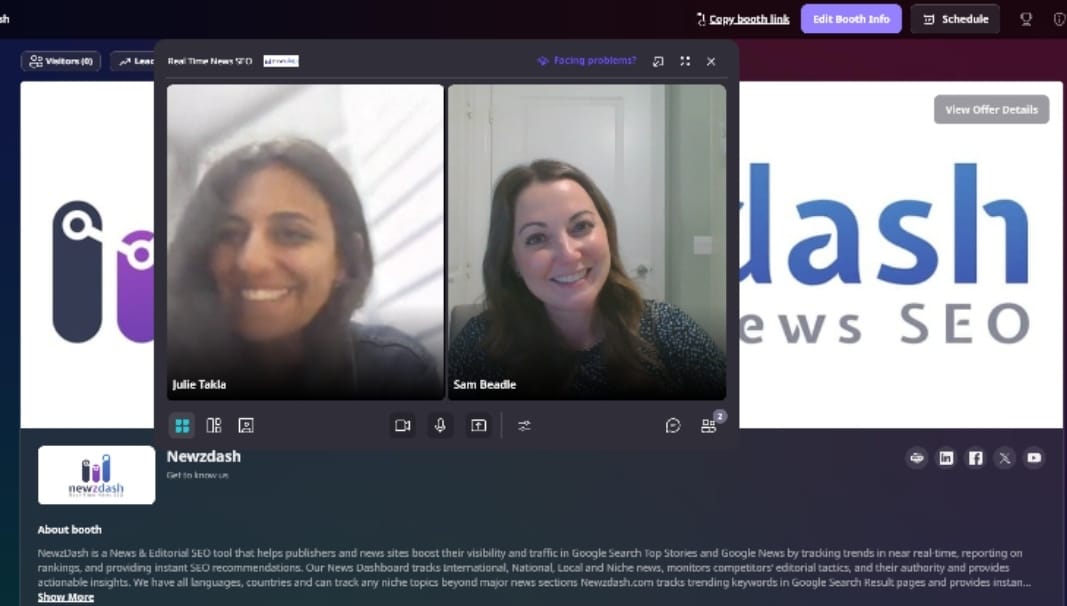This screenshot has height=606, width=1067.
Task: Switch to the sidebar video layout
Action: click(x=213, y=425)
